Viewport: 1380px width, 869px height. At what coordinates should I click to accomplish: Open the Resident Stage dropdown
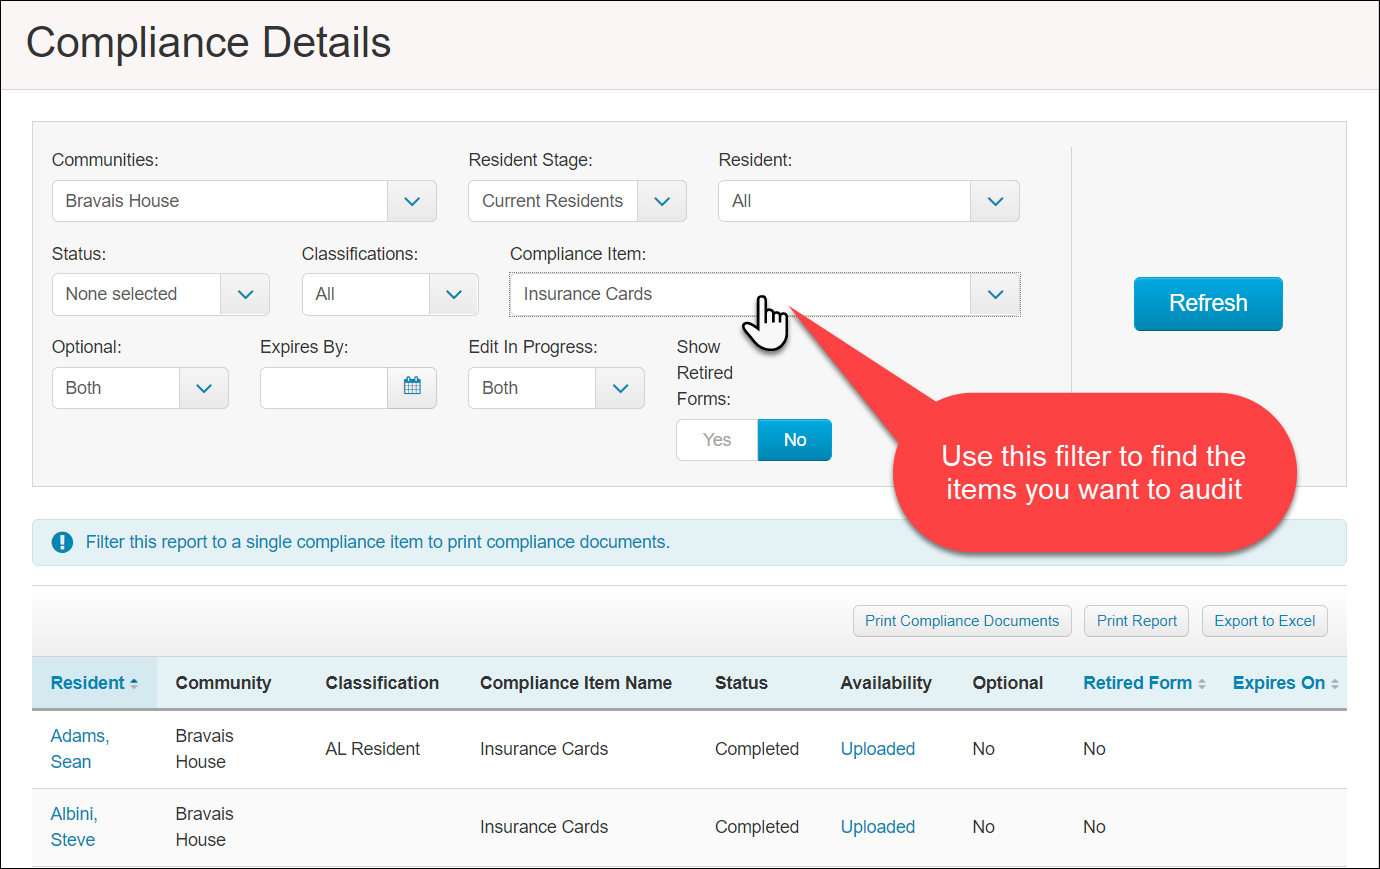pos(661,201)
